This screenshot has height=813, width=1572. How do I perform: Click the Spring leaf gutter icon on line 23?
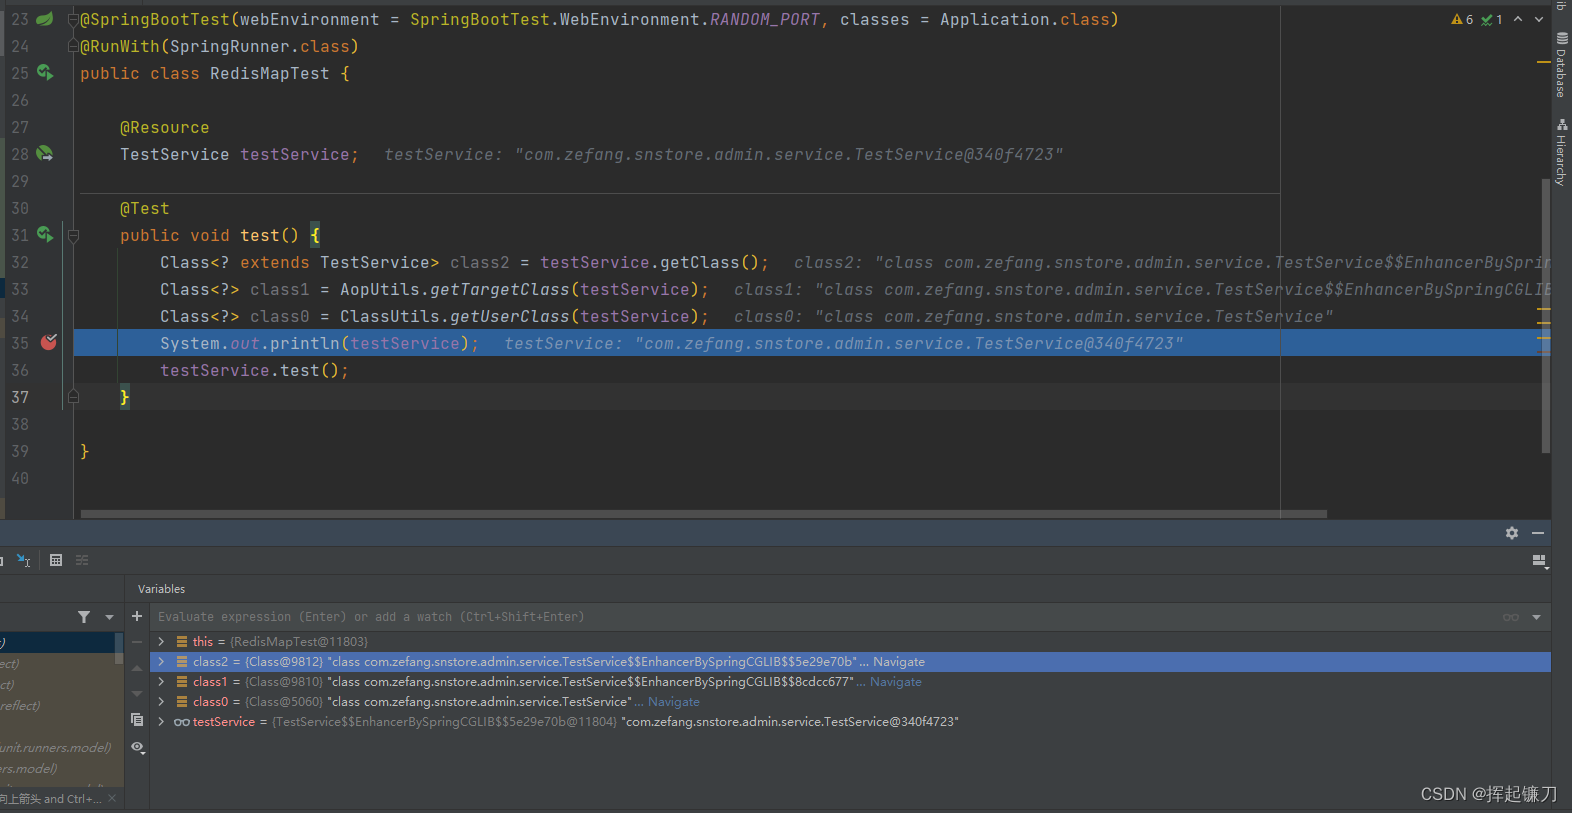coord(45,18)
